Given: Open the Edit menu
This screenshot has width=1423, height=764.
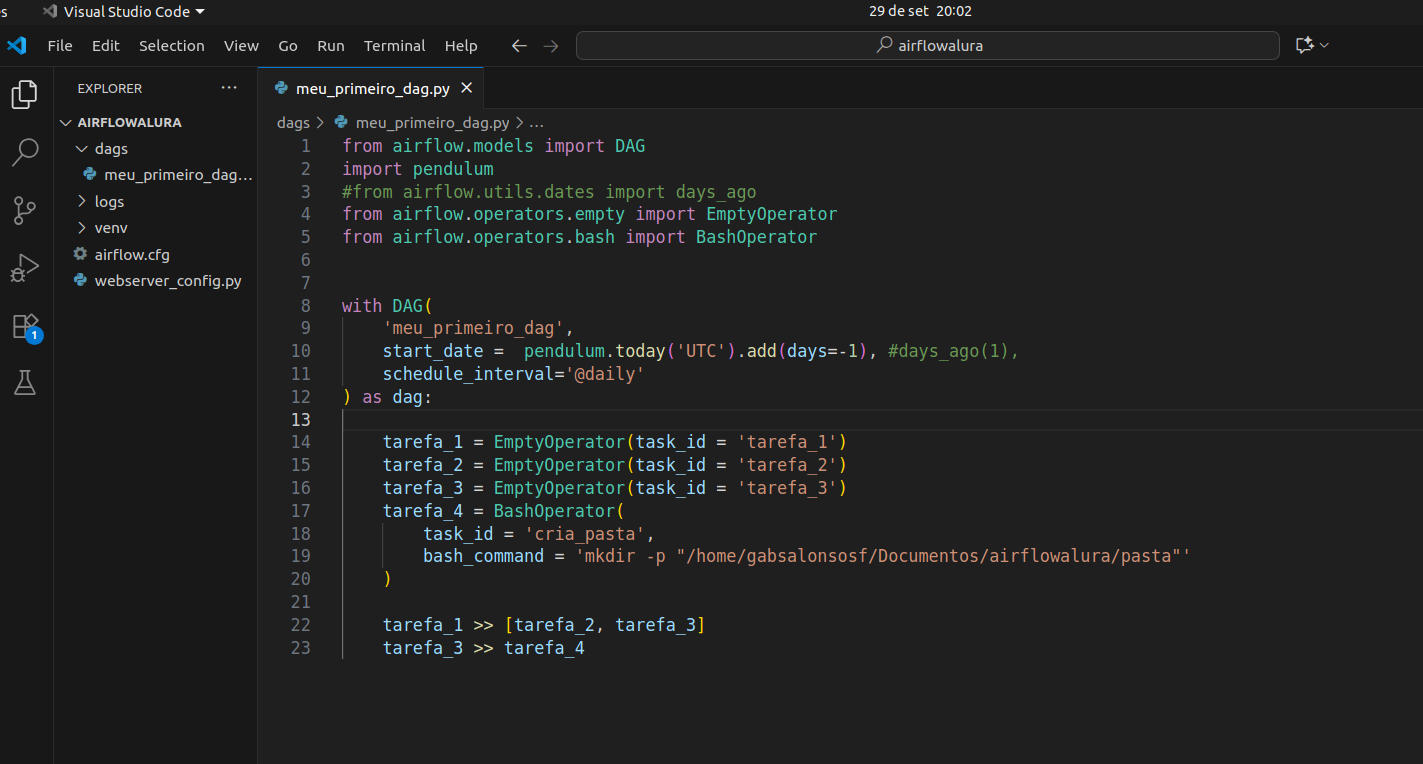Looking at the screenshot, I should pyautogui.click(x=105, y=46).
